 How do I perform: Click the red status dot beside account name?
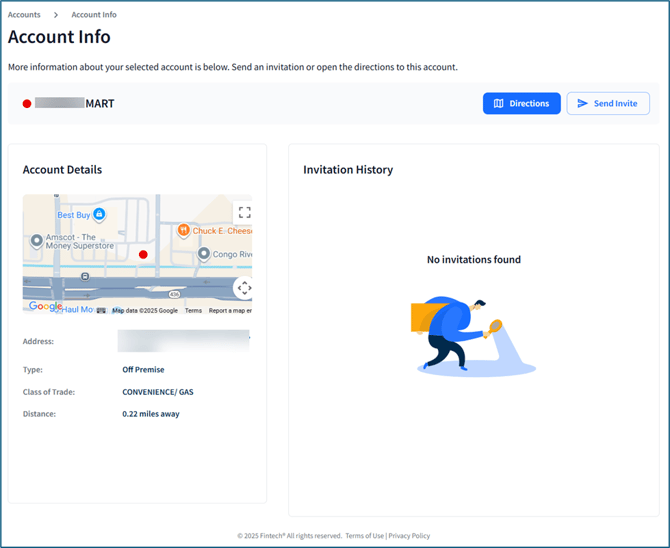tap(27, 104)
